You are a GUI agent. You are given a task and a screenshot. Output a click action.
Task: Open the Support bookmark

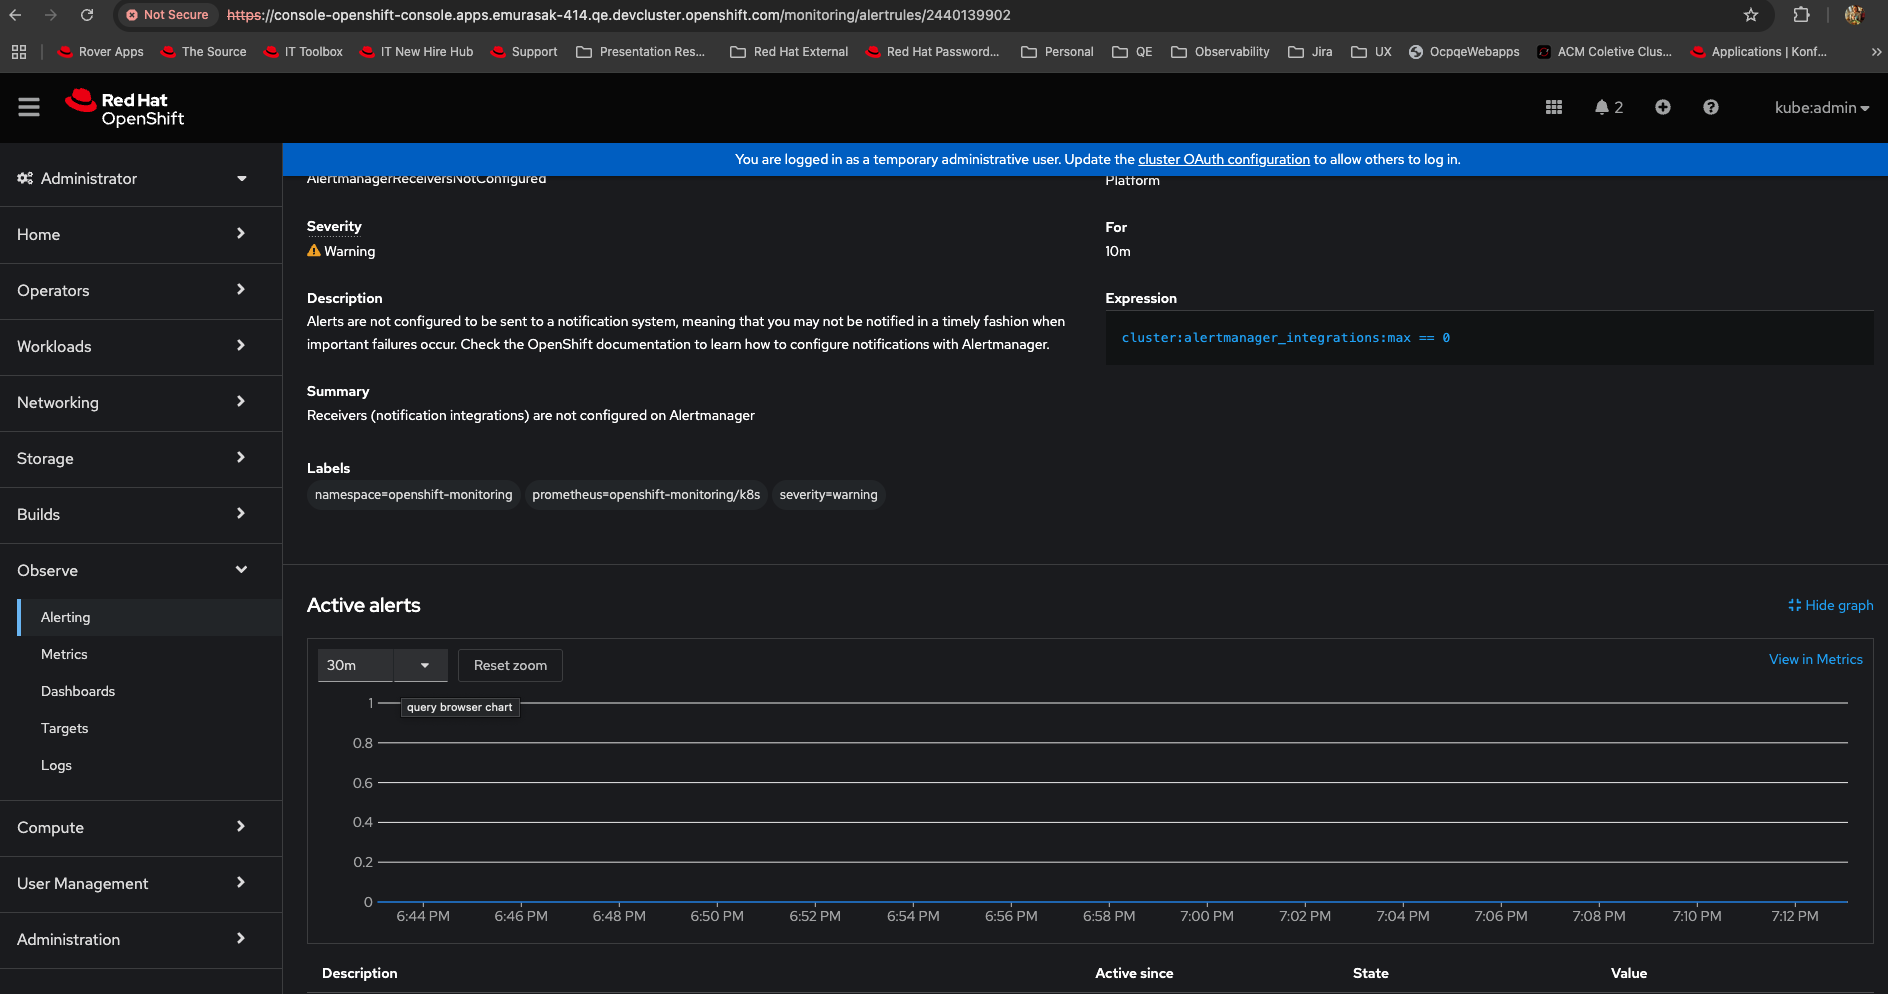(524, 52)
